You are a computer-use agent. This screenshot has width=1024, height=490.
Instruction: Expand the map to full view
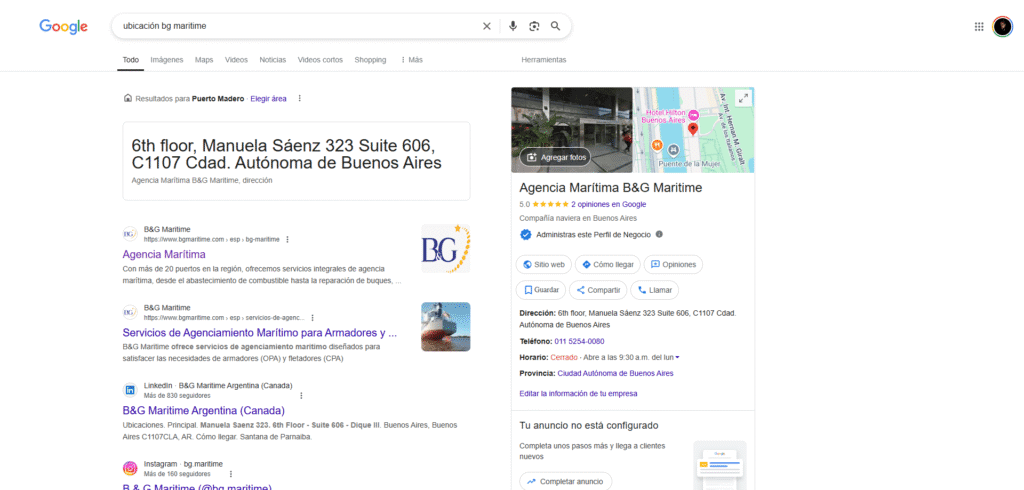742,98
